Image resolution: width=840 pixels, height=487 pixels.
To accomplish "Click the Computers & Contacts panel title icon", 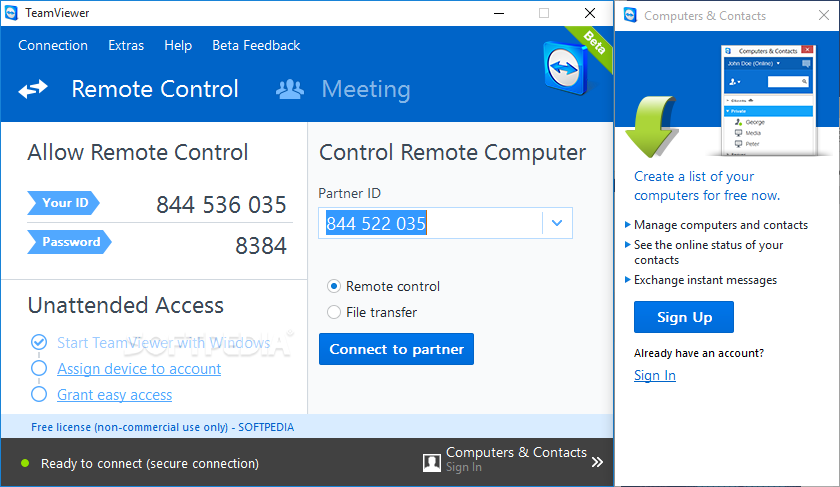I will coord(631,16).
